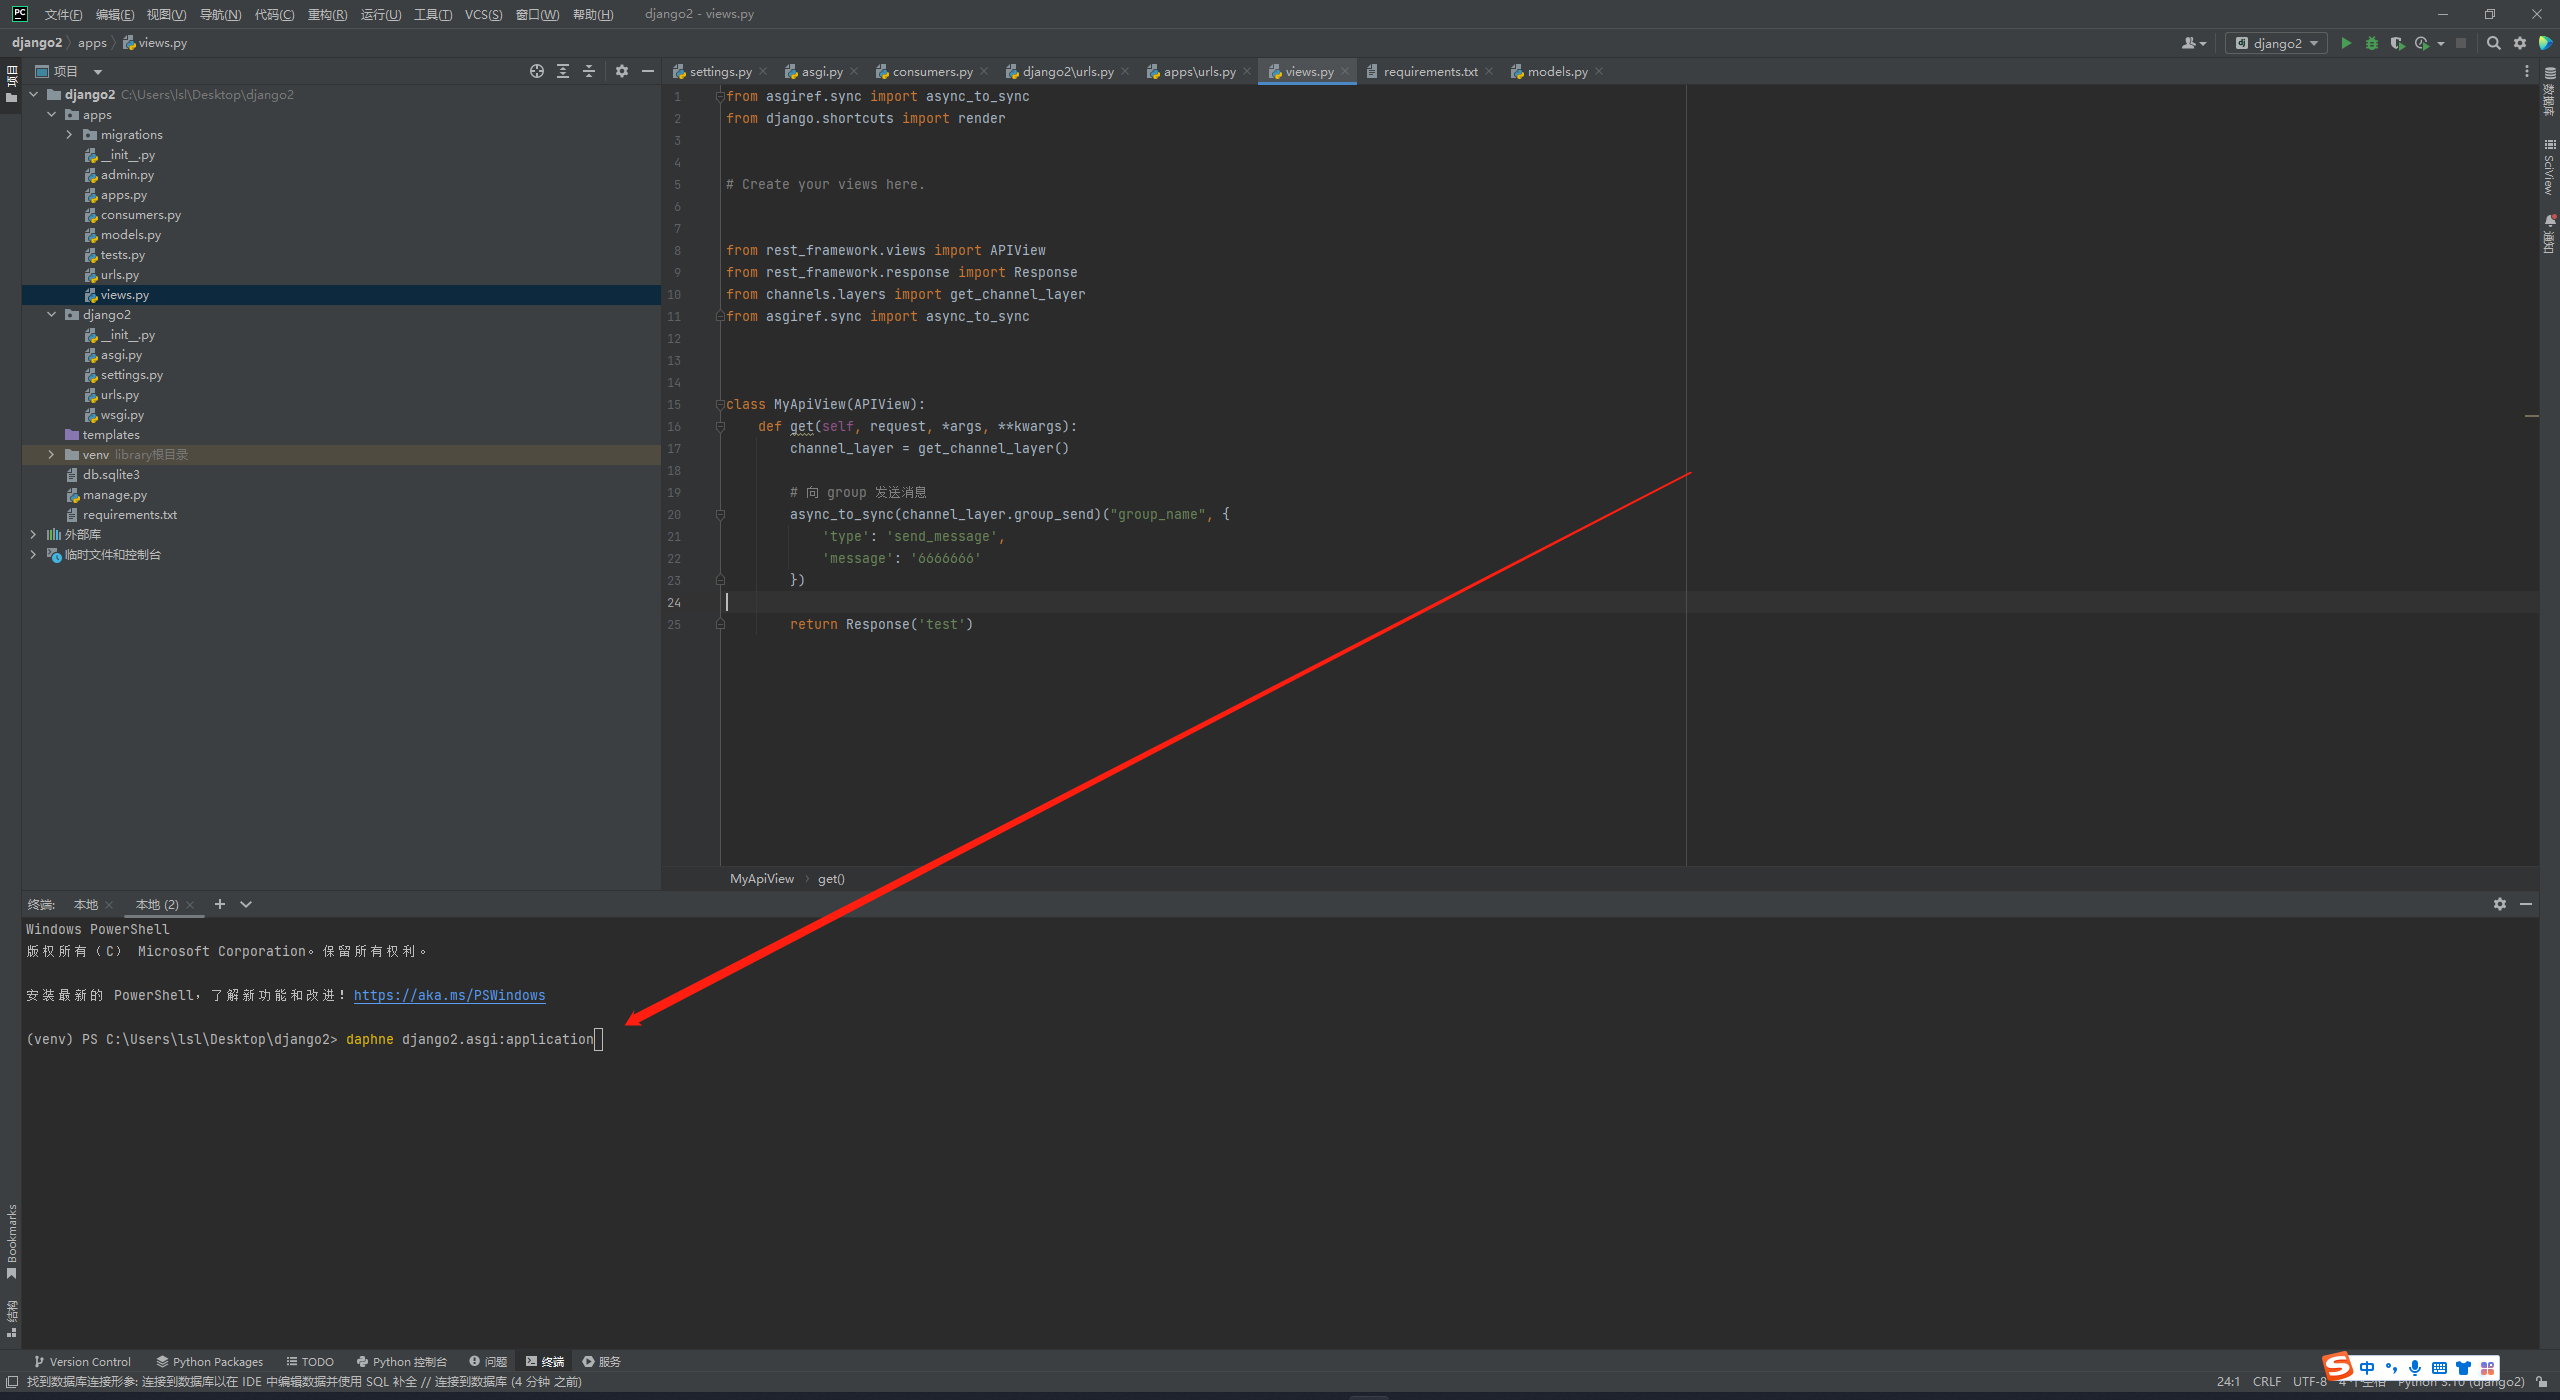2560x1400 pixels.
Task: Run django2 with coverage
Action: (x=2397, y=43)
